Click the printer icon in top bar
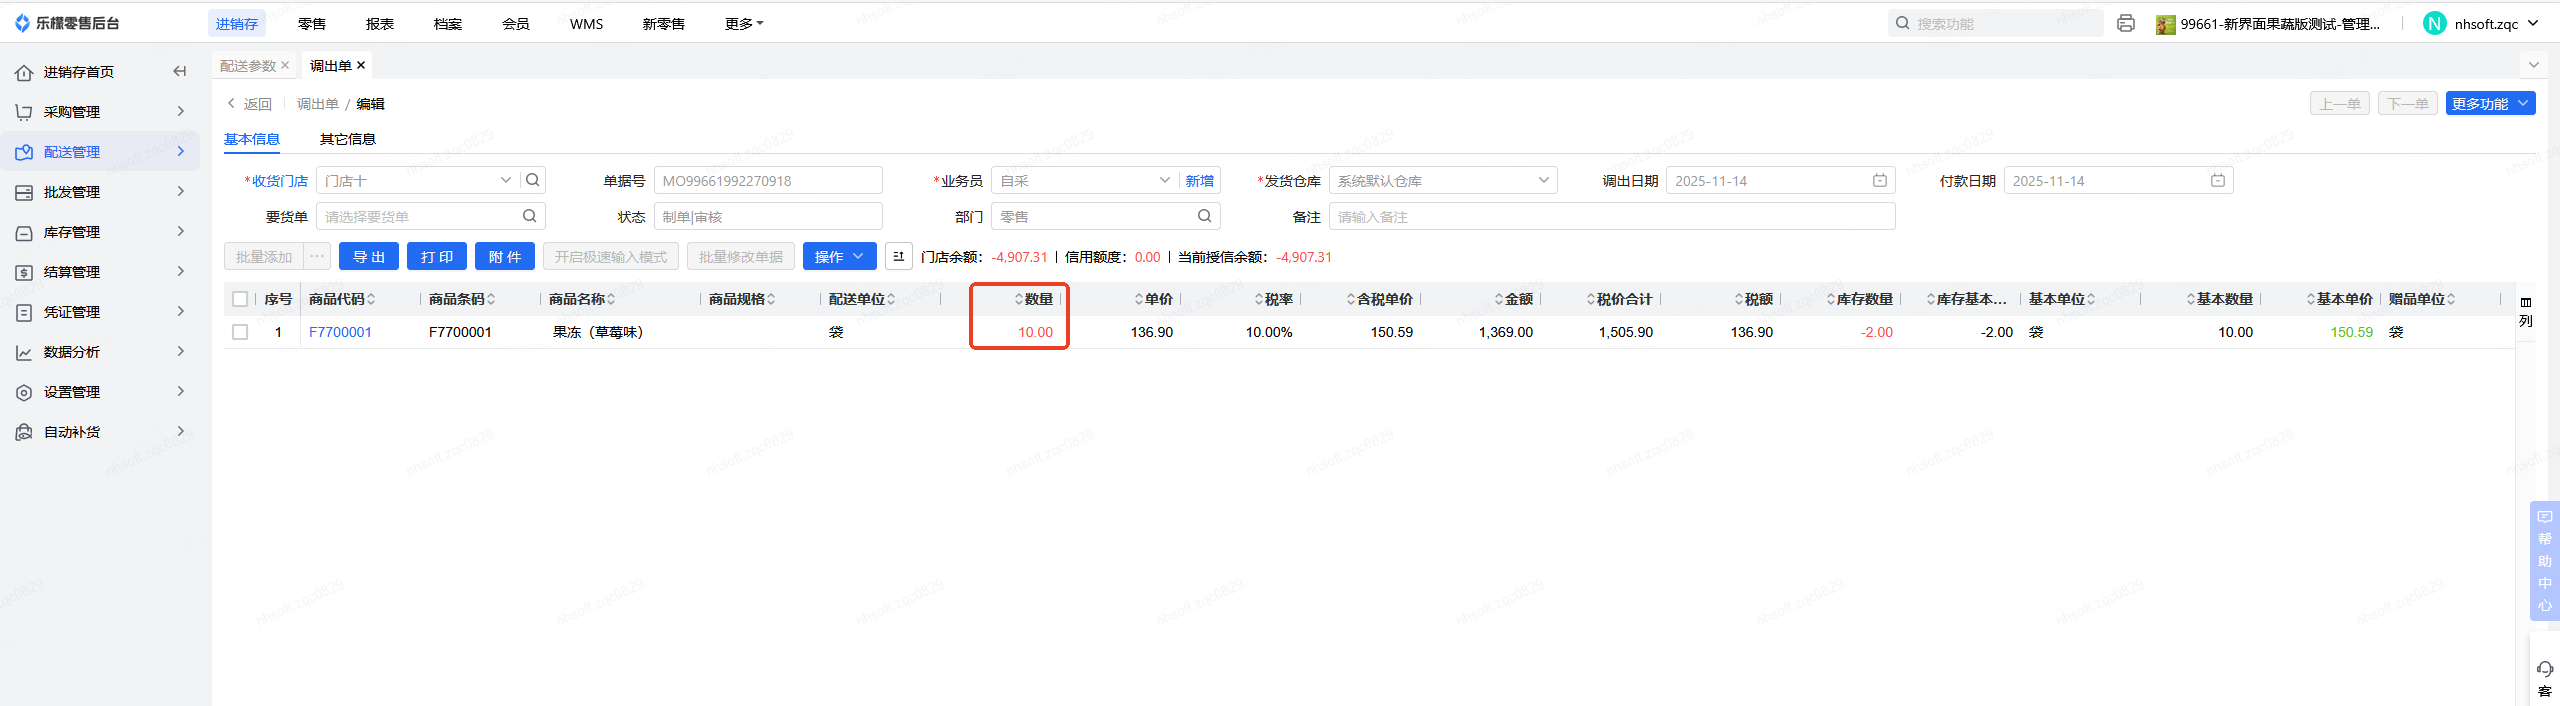 pos(2126,23)
